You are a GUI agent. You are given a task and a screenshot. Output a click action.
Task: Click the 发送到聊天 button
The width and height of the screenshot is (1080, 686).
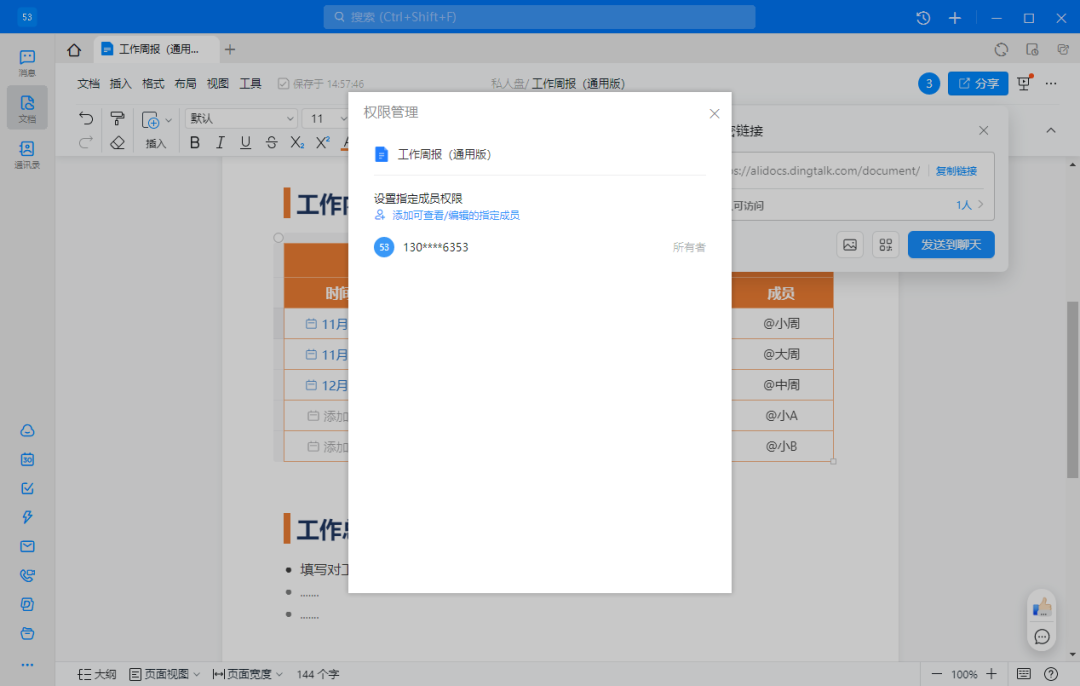950,245
